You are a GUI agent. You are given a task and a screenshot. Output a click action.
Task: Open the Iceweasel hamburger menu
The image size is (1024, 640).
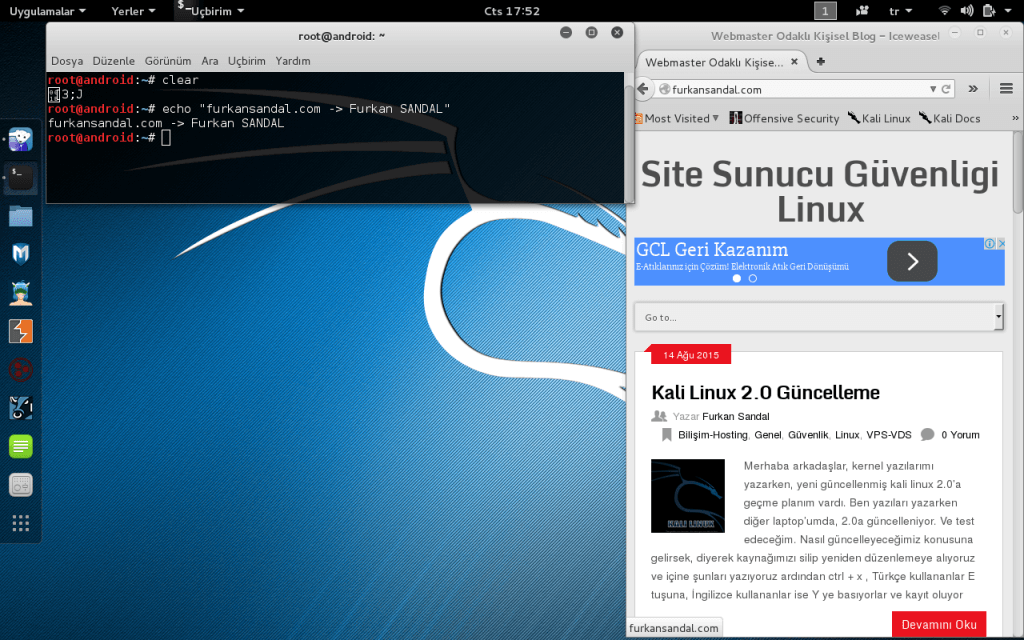(1006, 89)
